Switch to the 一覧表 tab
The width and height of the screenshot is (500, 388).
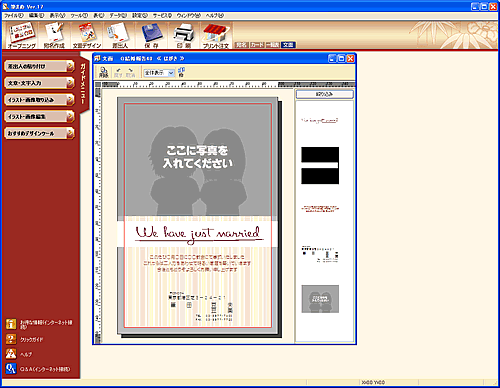click(273, 45)
